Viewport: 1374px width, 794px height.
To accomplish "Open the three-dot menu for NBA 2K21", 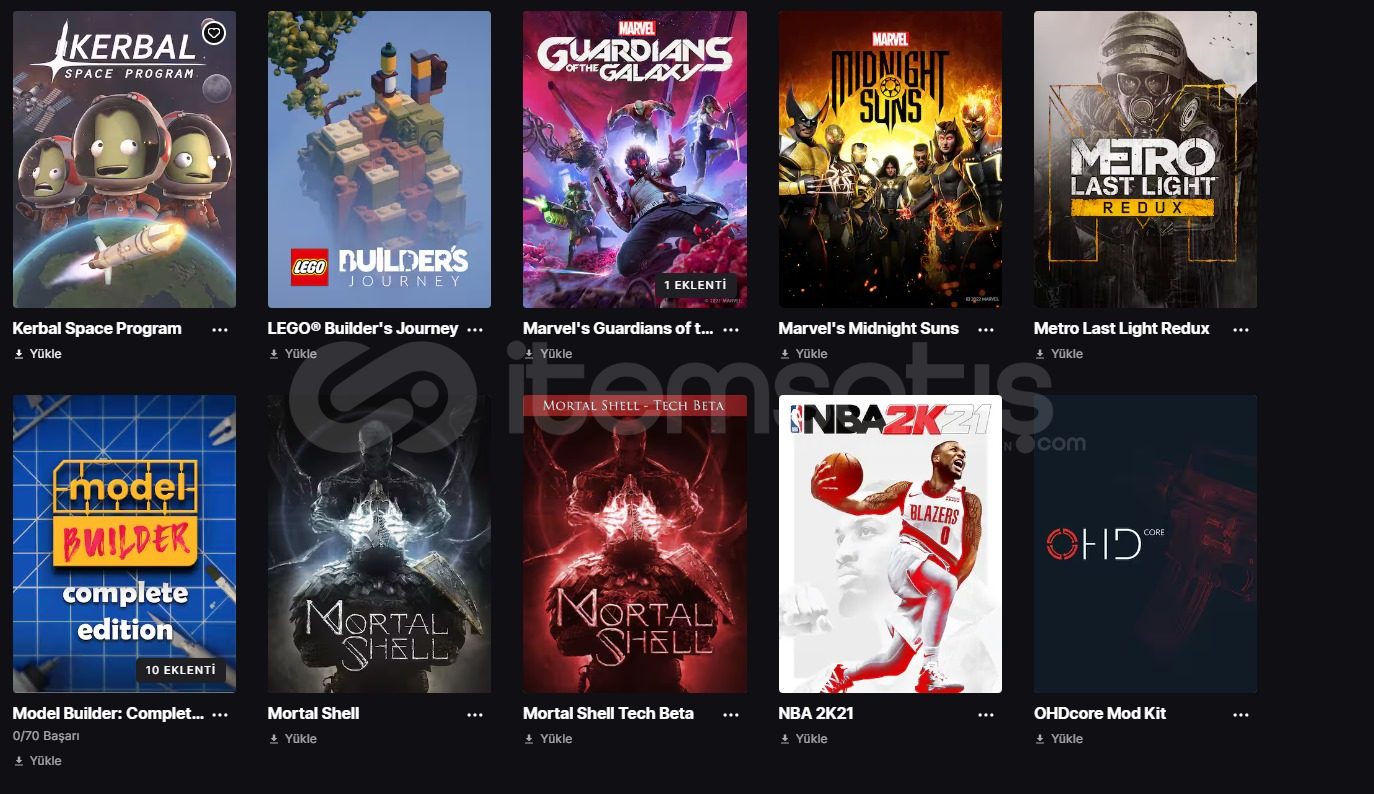I will coord(986,714).
